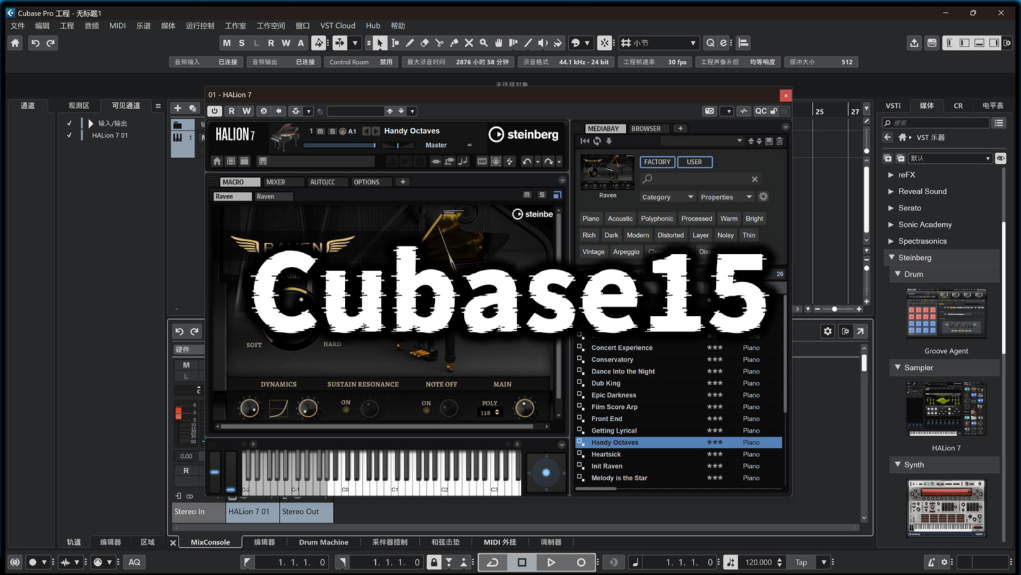
Task: Click the Play transport button
Action: tap(551, 562)
